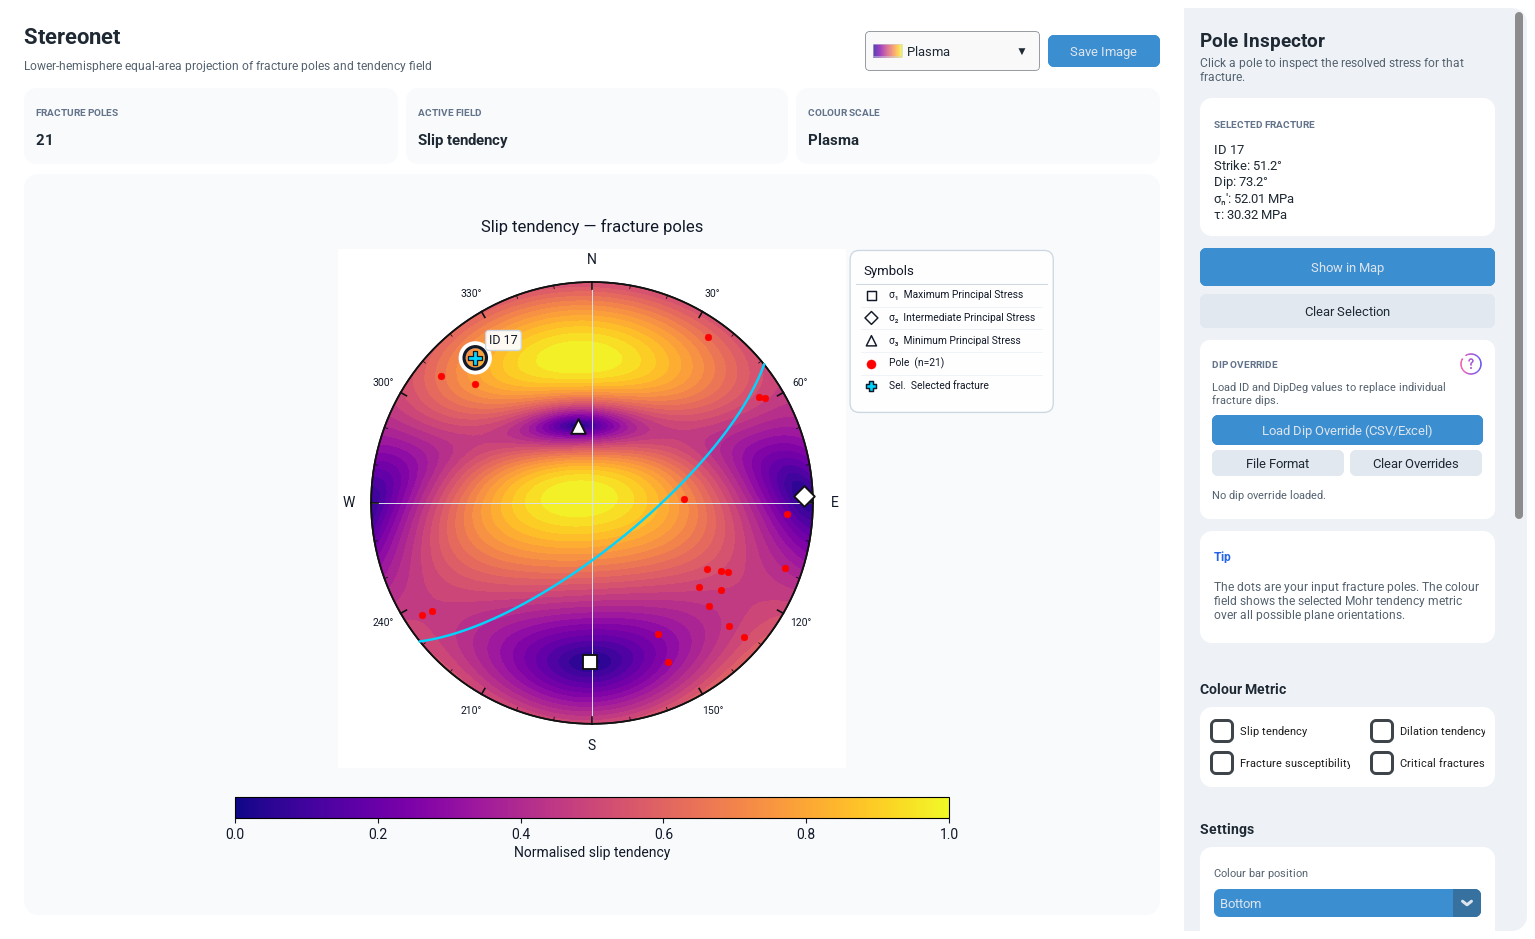Viewport: 1535px width, 939px height.
Task: Open the File Format button
Action: tap(1277, 463)
